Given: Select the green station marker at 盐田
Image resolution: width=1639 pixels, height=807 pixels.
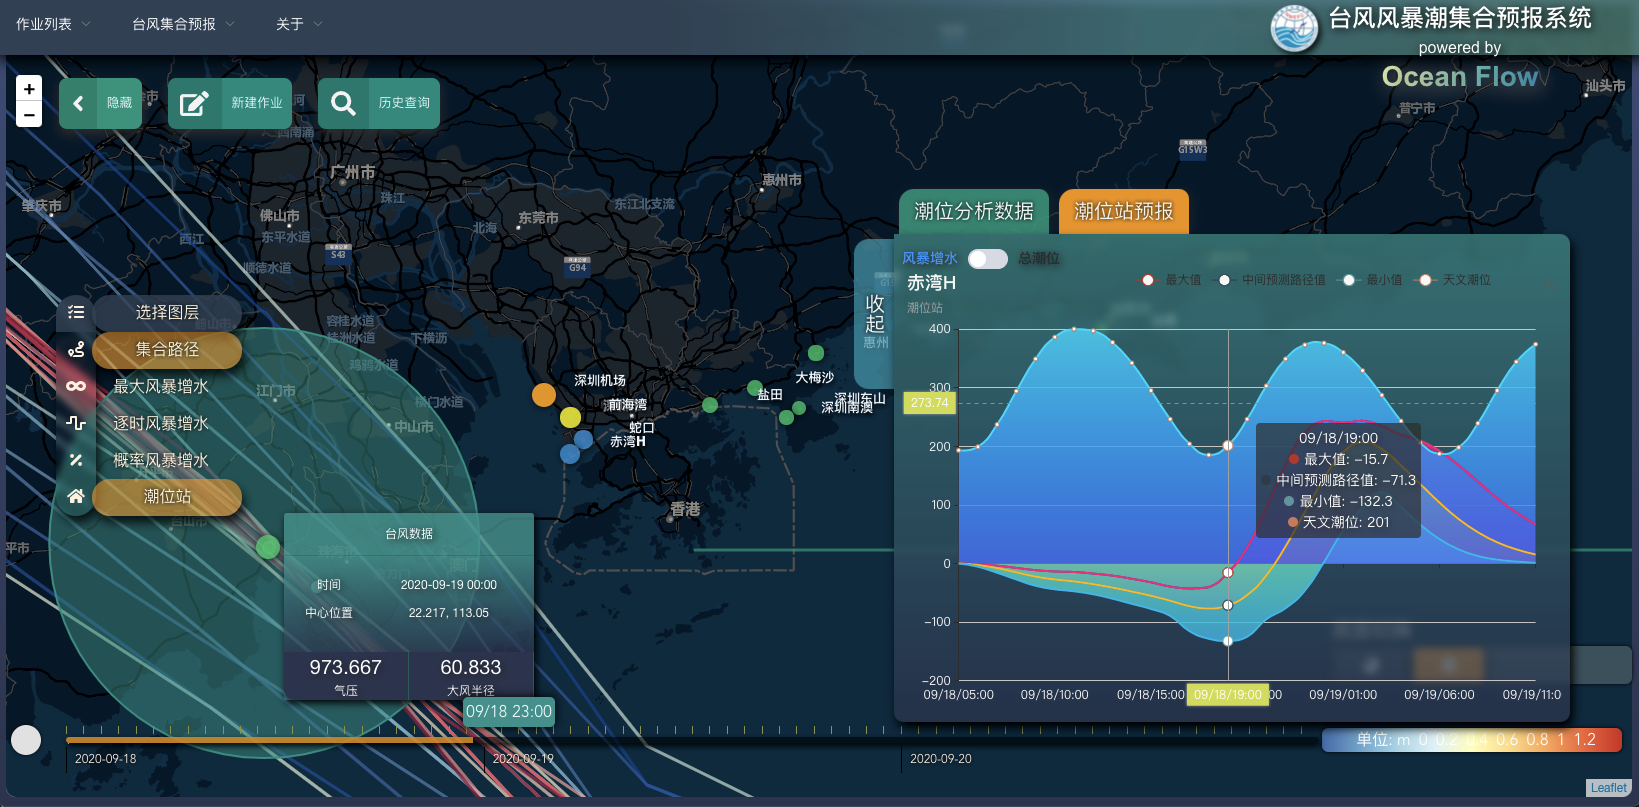Looking at the screenshot, I should click(755, 388).
